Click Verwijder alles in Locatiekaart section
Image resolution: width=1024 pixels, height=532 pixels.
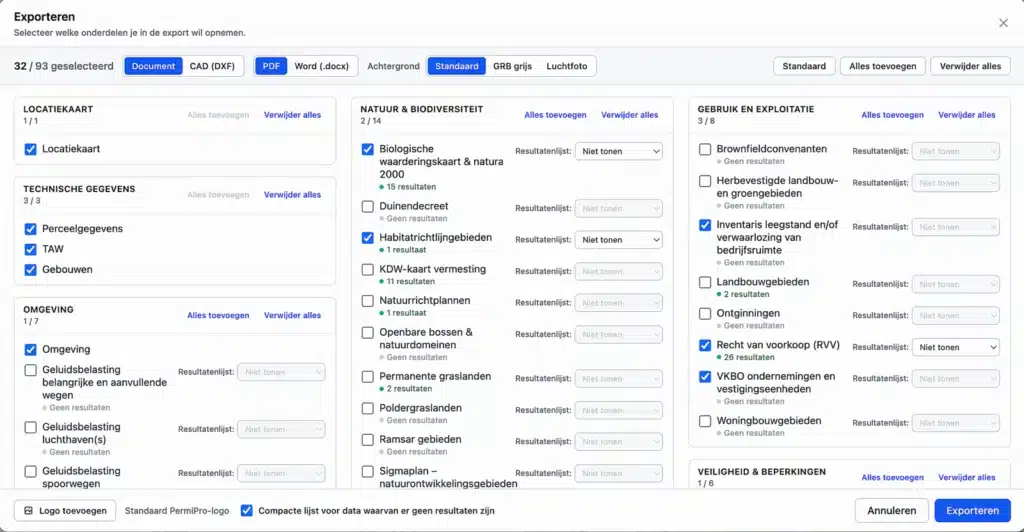coord(292,115)
